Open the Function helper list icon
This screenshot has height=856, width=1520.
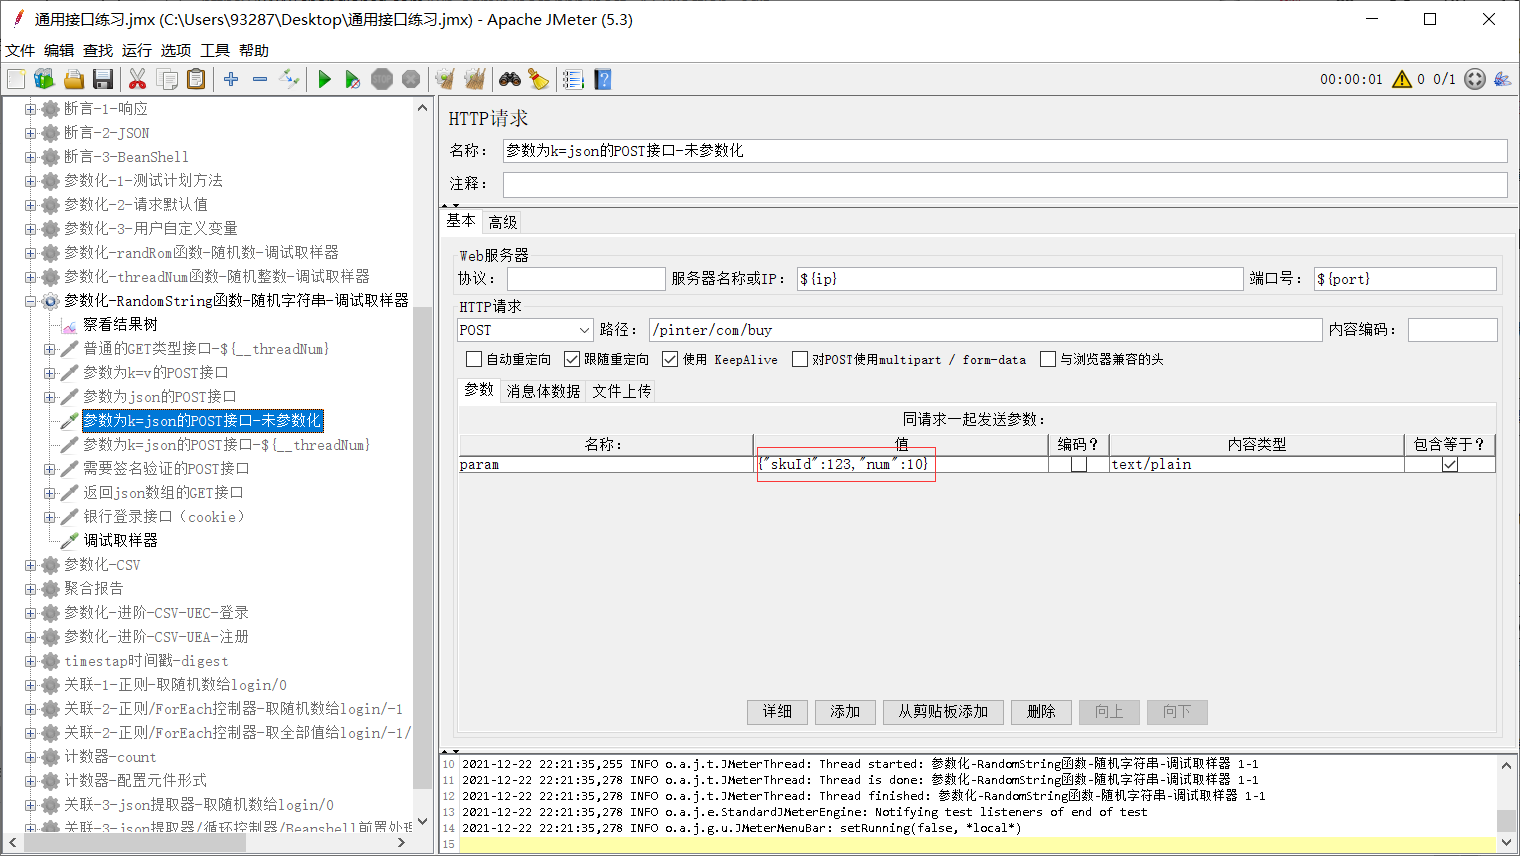pos(573,79)
